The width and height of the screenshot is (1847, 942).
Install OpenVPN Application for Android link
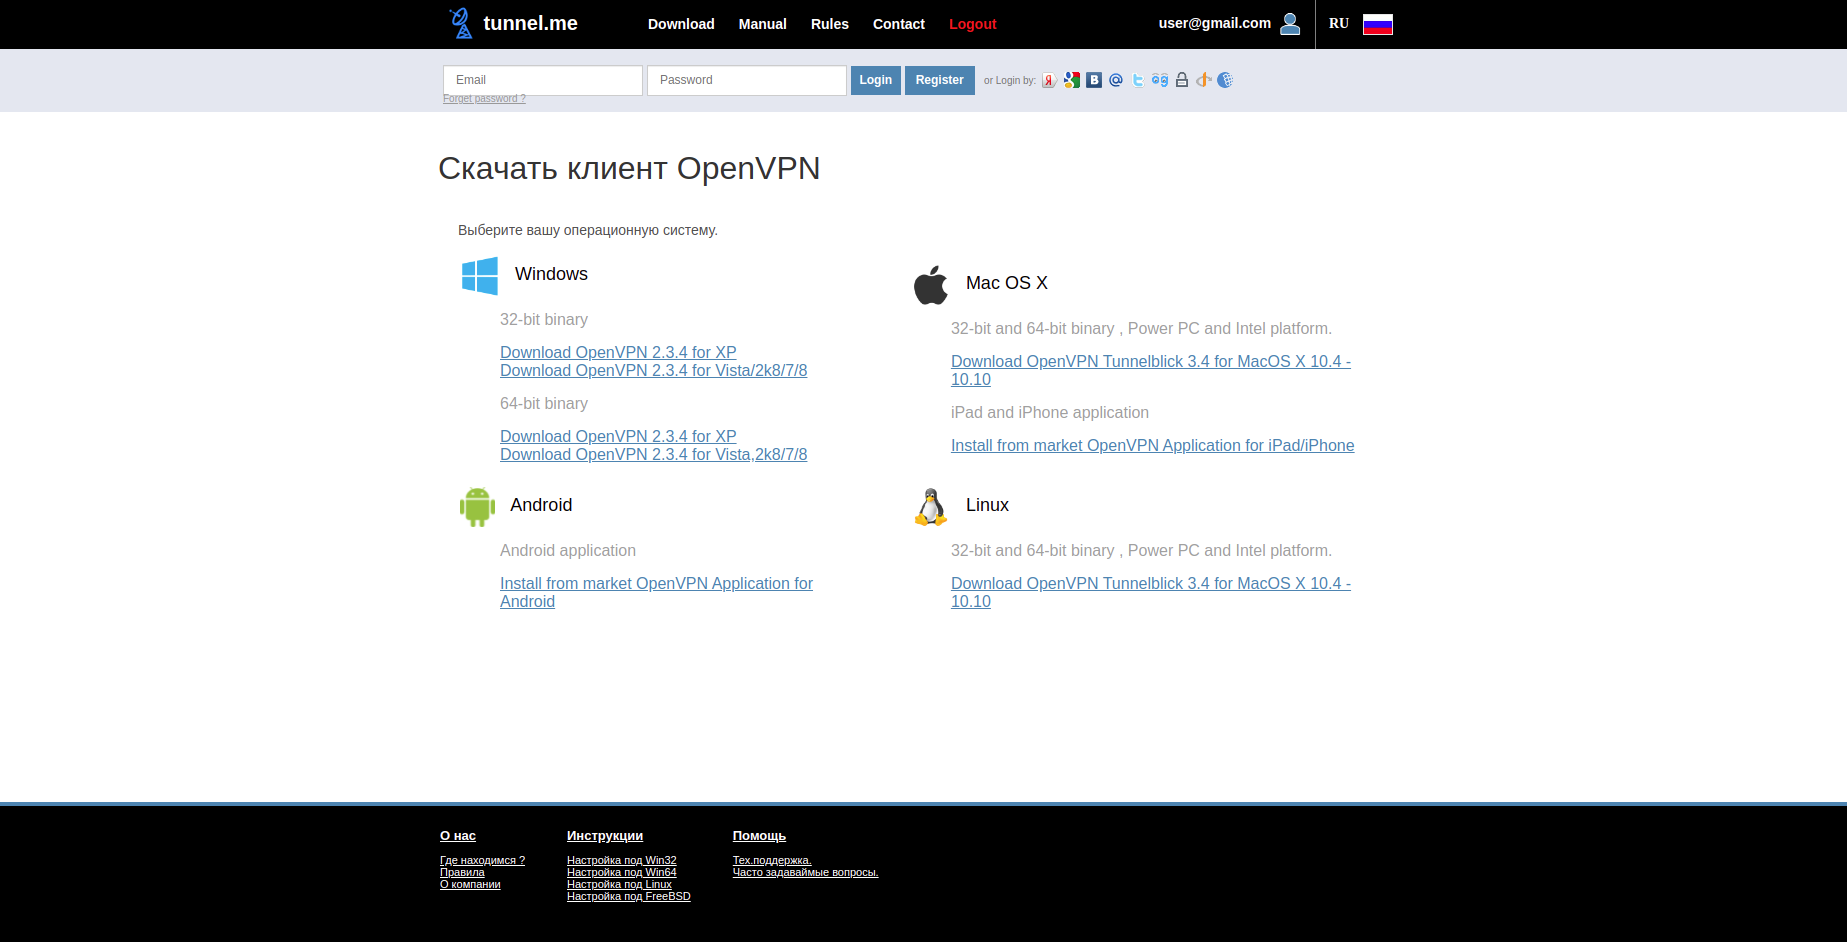coord(656,592)
